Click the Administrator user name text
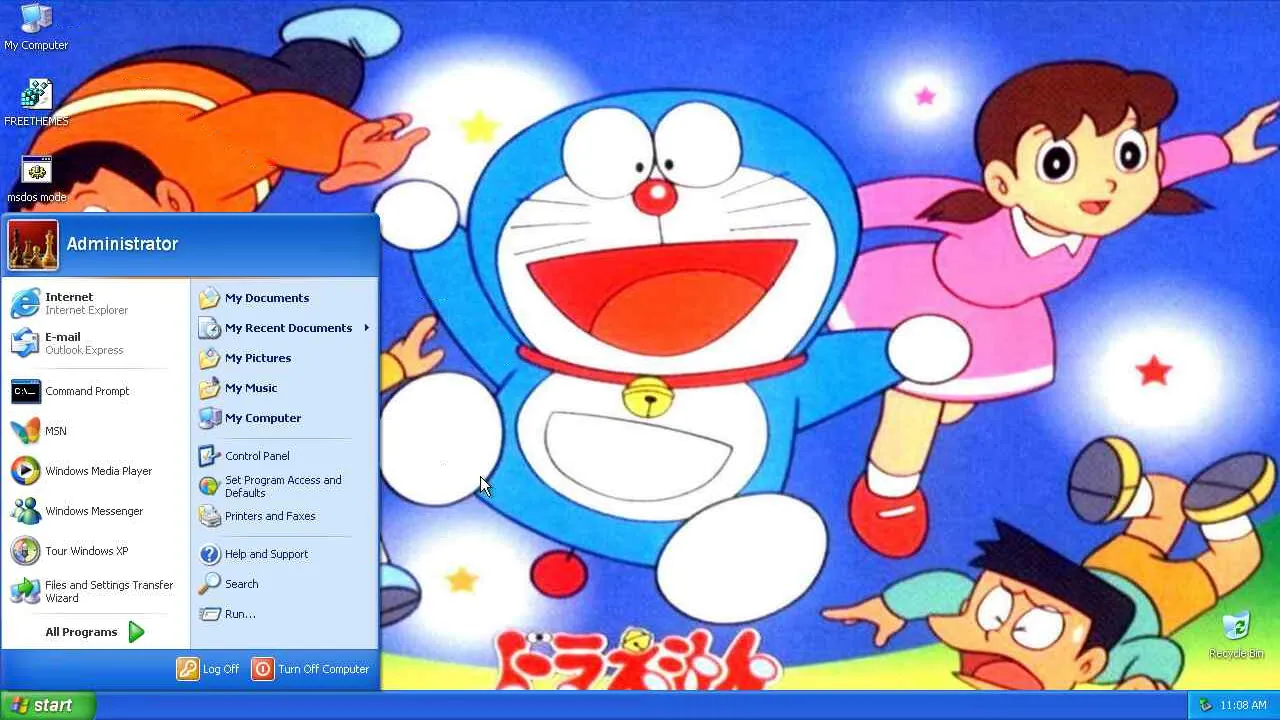Viewport: 1280px width, 720px height. click(x=122, y=244)
